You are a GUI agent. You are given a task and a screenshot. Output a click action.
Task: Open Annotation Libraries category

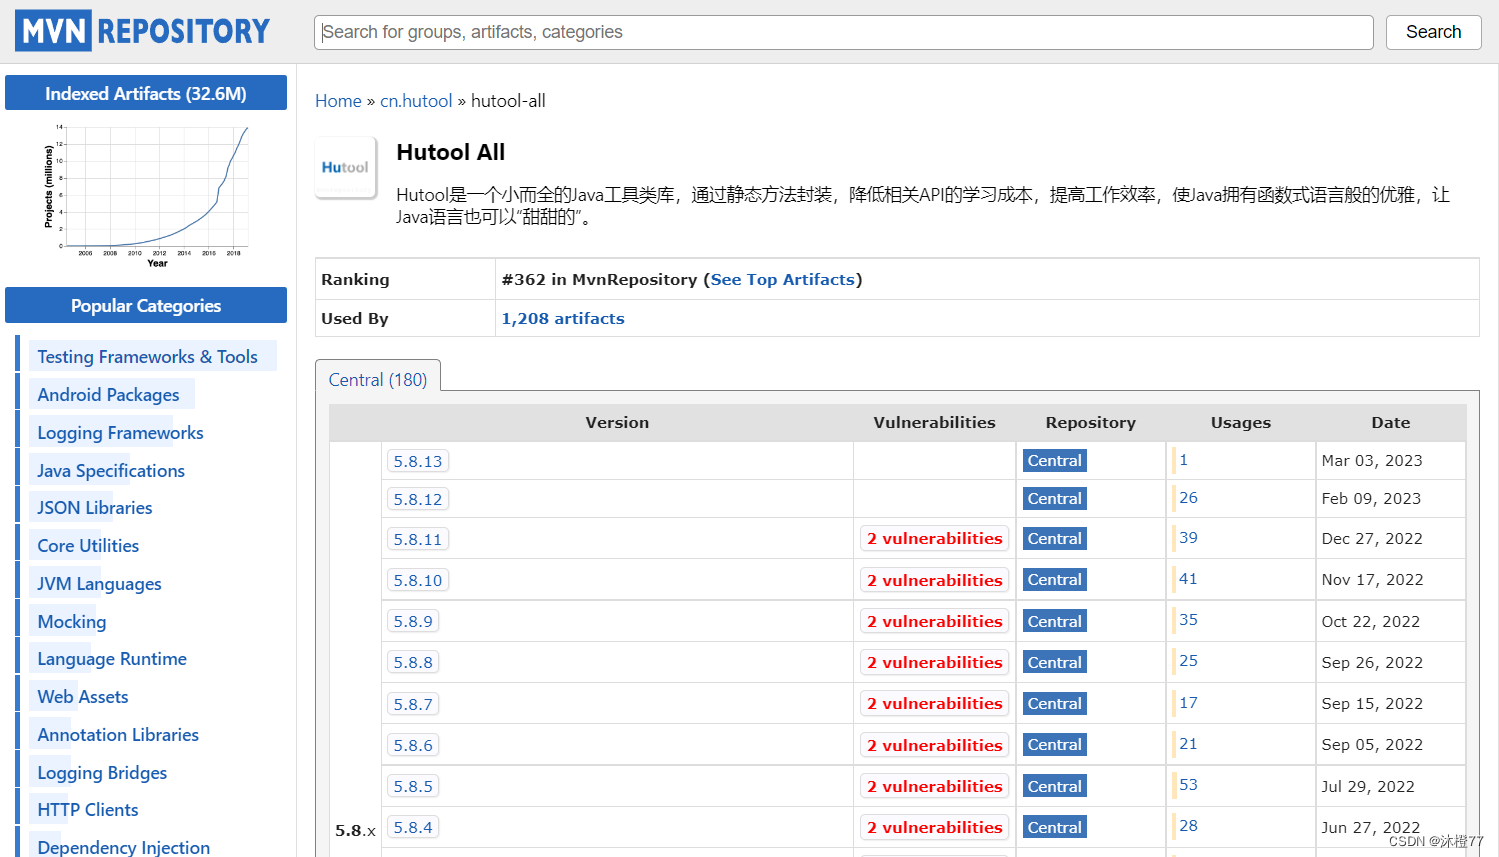tap(118, 735)
